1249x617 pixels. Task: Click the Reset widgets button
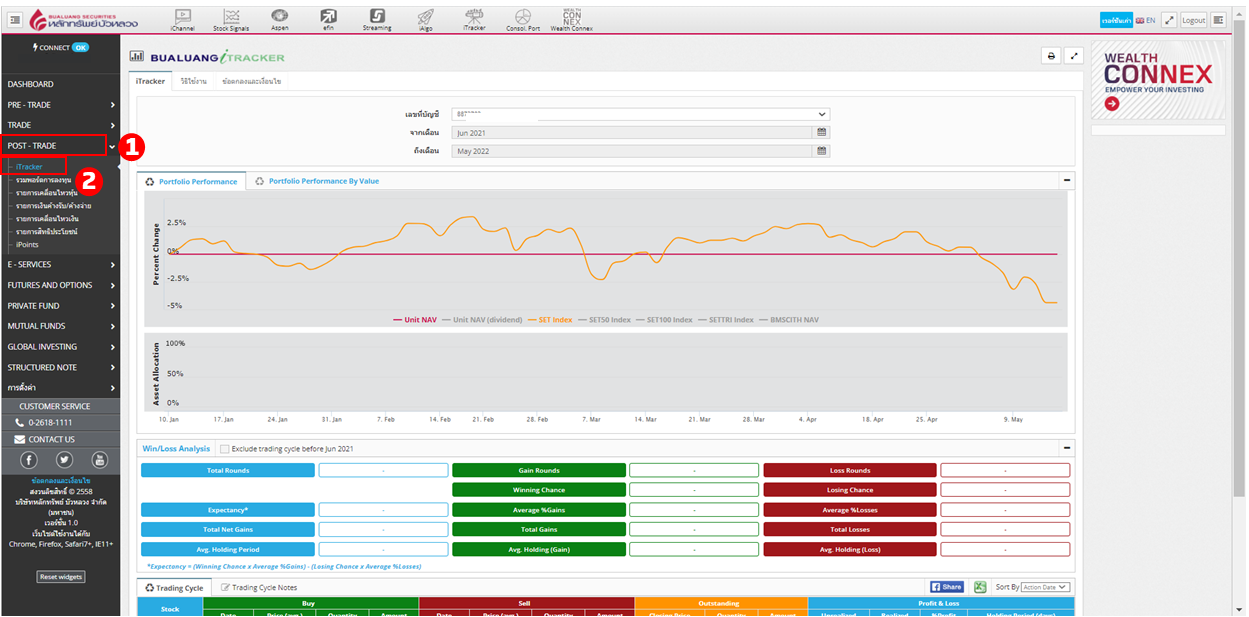click(x=61, y=577)
